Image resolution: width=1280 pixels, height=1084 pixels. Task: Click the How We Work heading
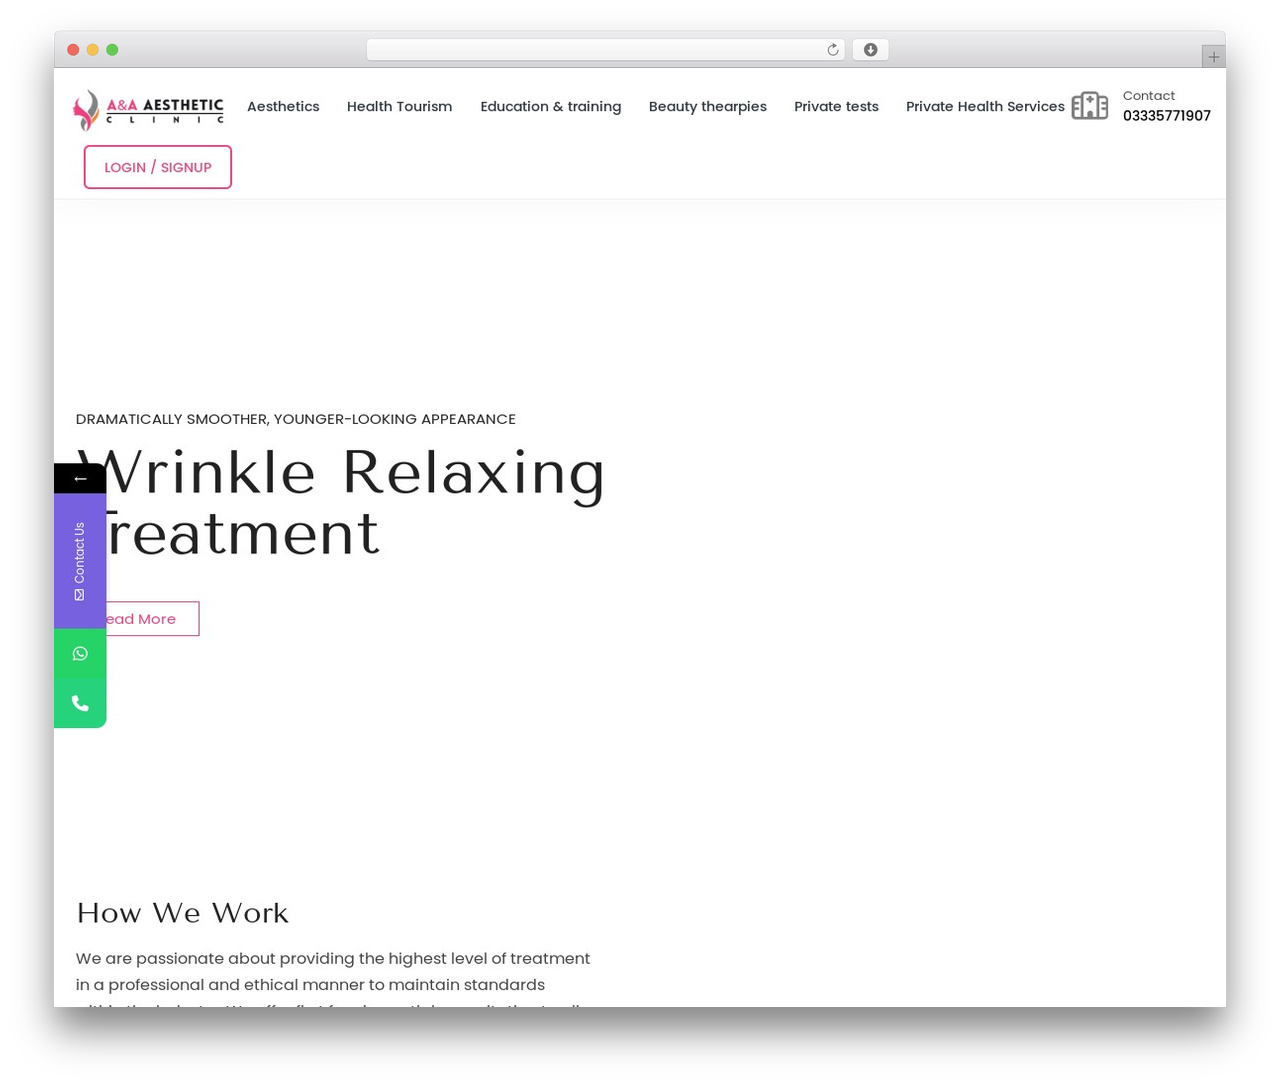pyautogui.click(x=182, y=913)
